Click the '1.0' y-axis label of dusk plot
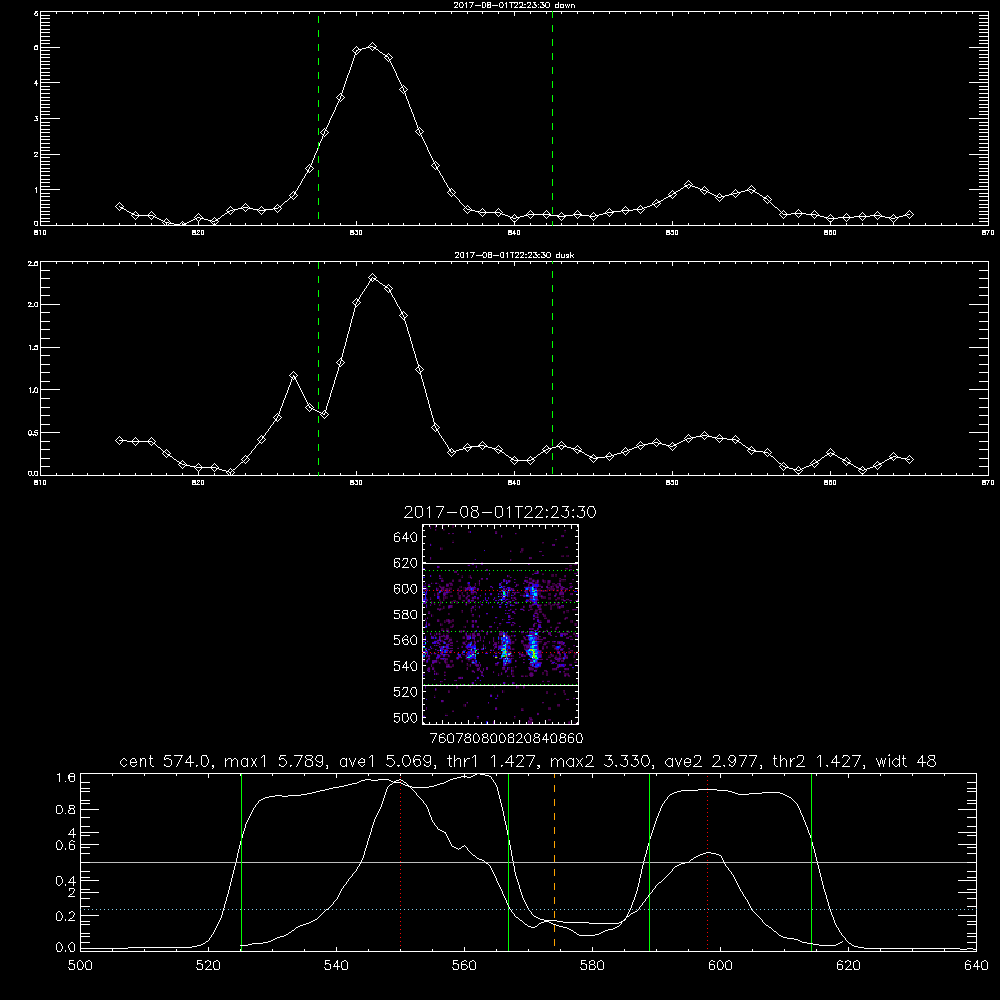Viewport: 1000px width, 1000px height. click(x=33, y=390)
